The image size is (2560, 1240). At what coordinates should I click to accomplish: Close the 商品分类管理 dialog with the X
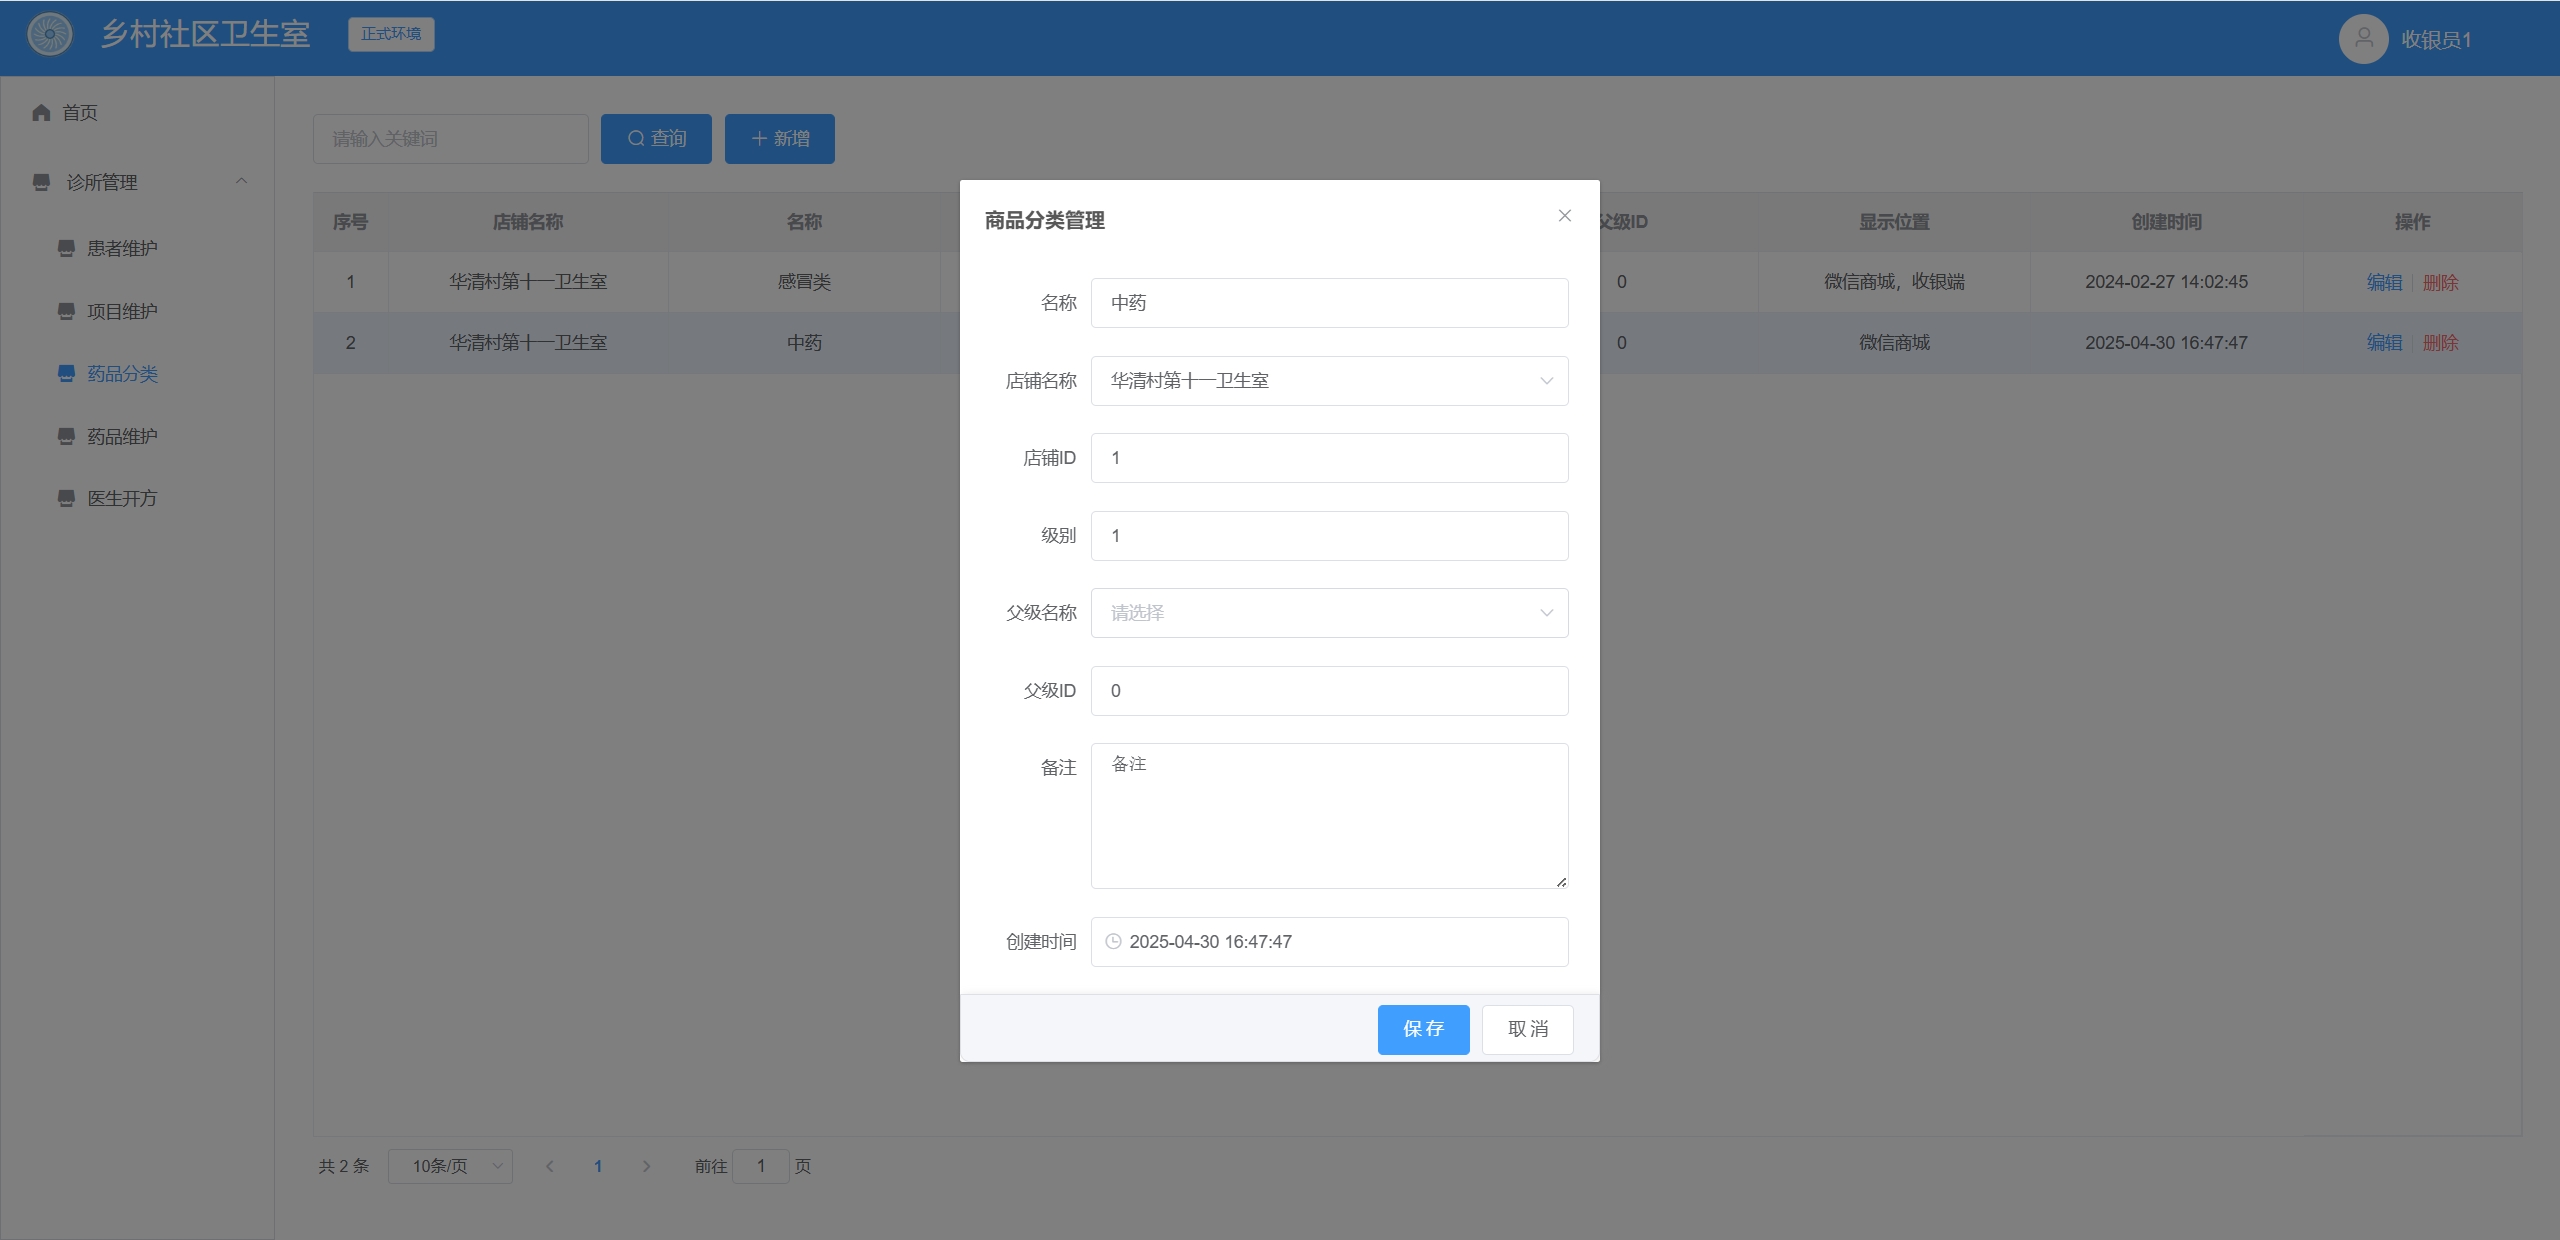click(x=1565, y=216)
